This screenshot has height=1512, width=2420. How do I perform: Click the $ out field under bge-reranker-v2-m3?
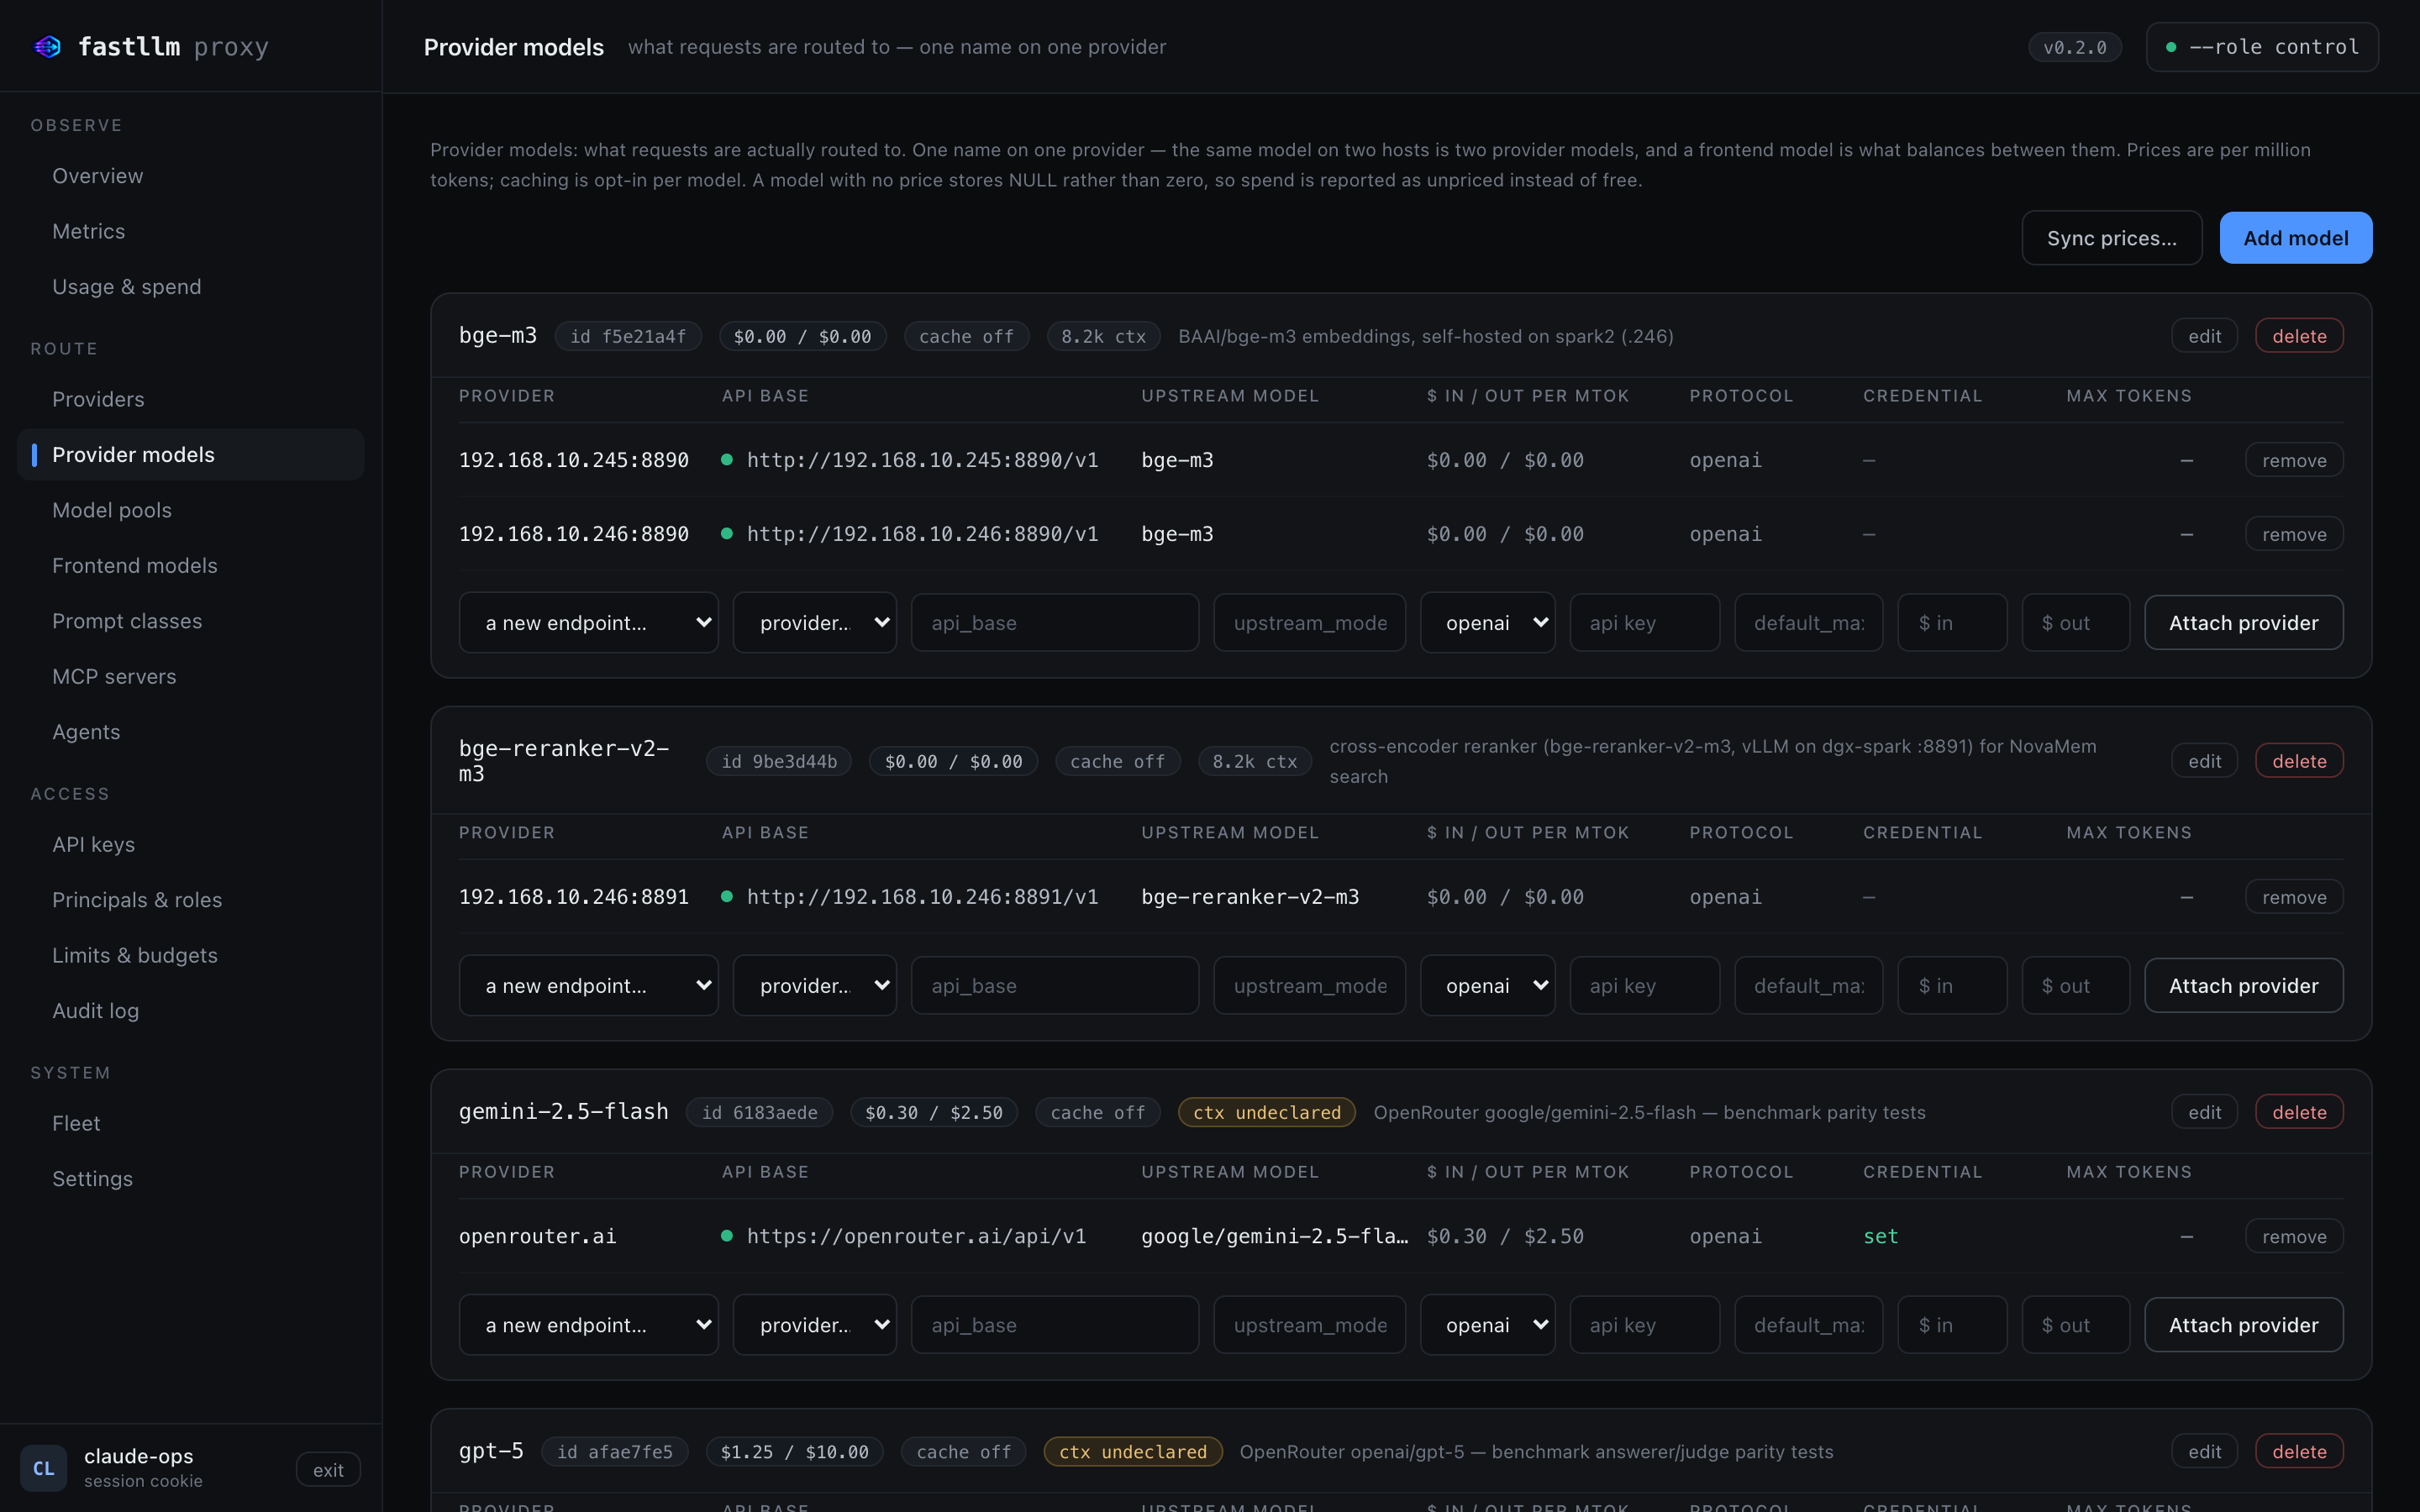tap(2075, 986)
